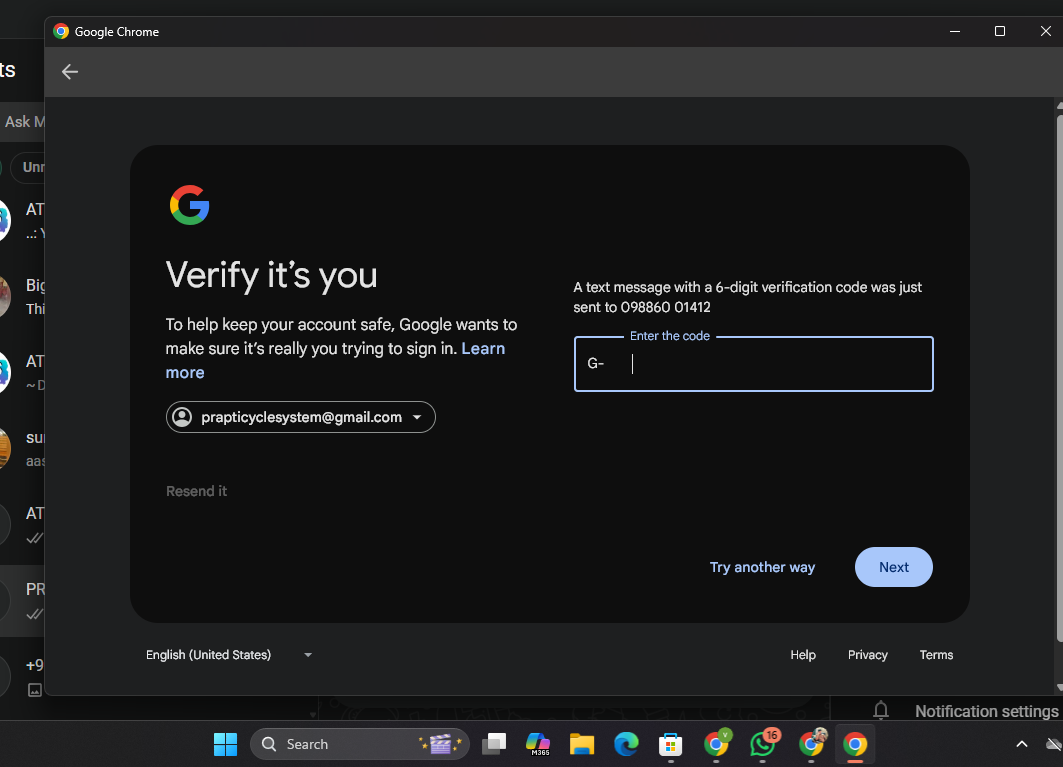Close the Google Chrome window
The image size is (1063, 767).
pyautogui.click(x=1045, y=31)
